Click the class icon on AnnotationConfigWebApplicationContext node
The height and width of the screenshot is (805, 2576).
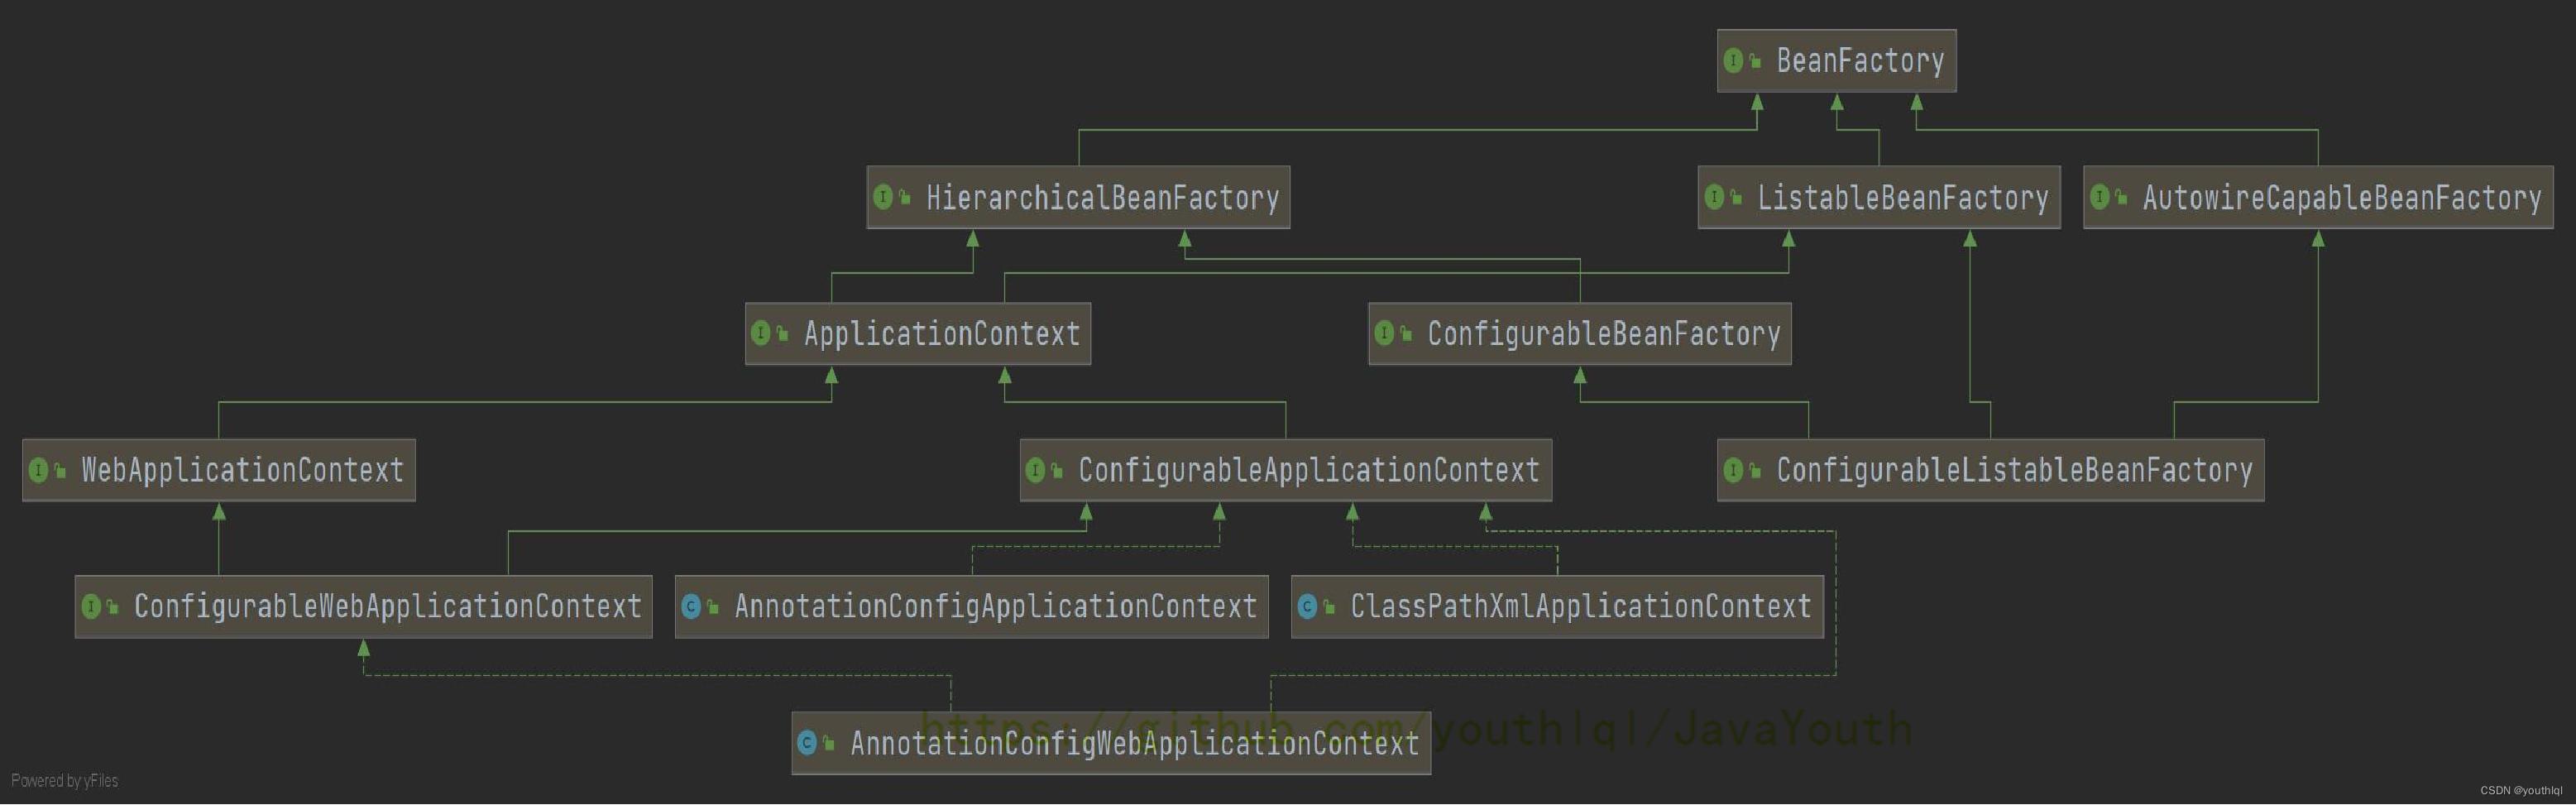(x=807, y=743)
